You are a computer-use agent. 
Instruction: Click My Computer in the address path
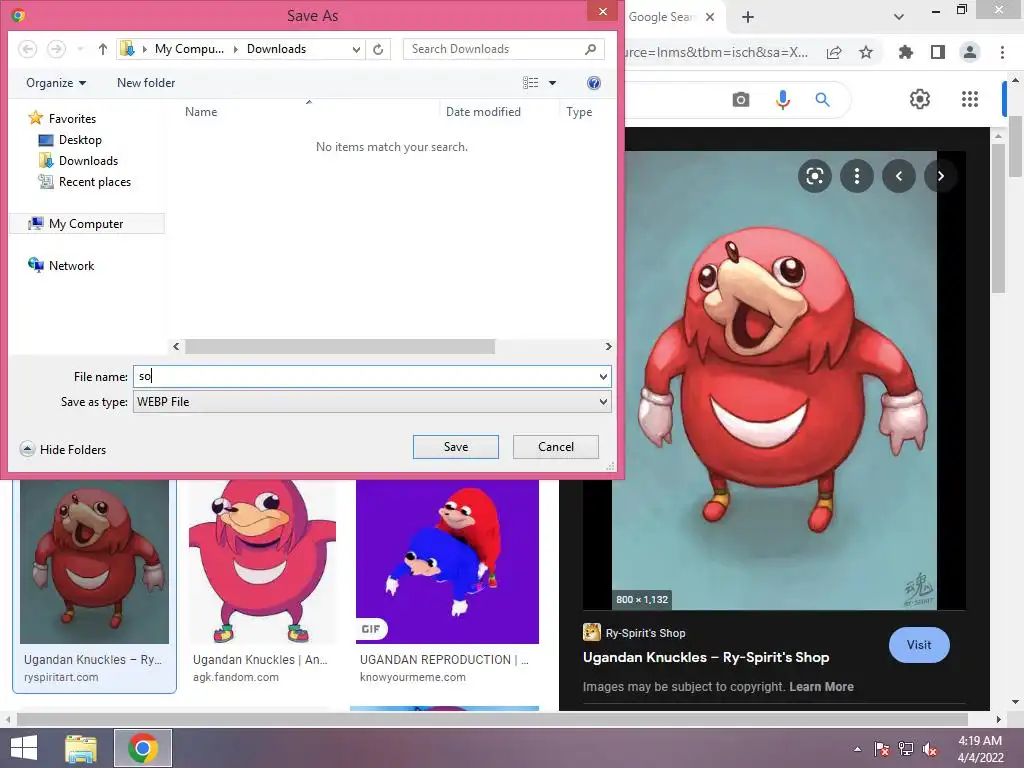tap(189, 49)
